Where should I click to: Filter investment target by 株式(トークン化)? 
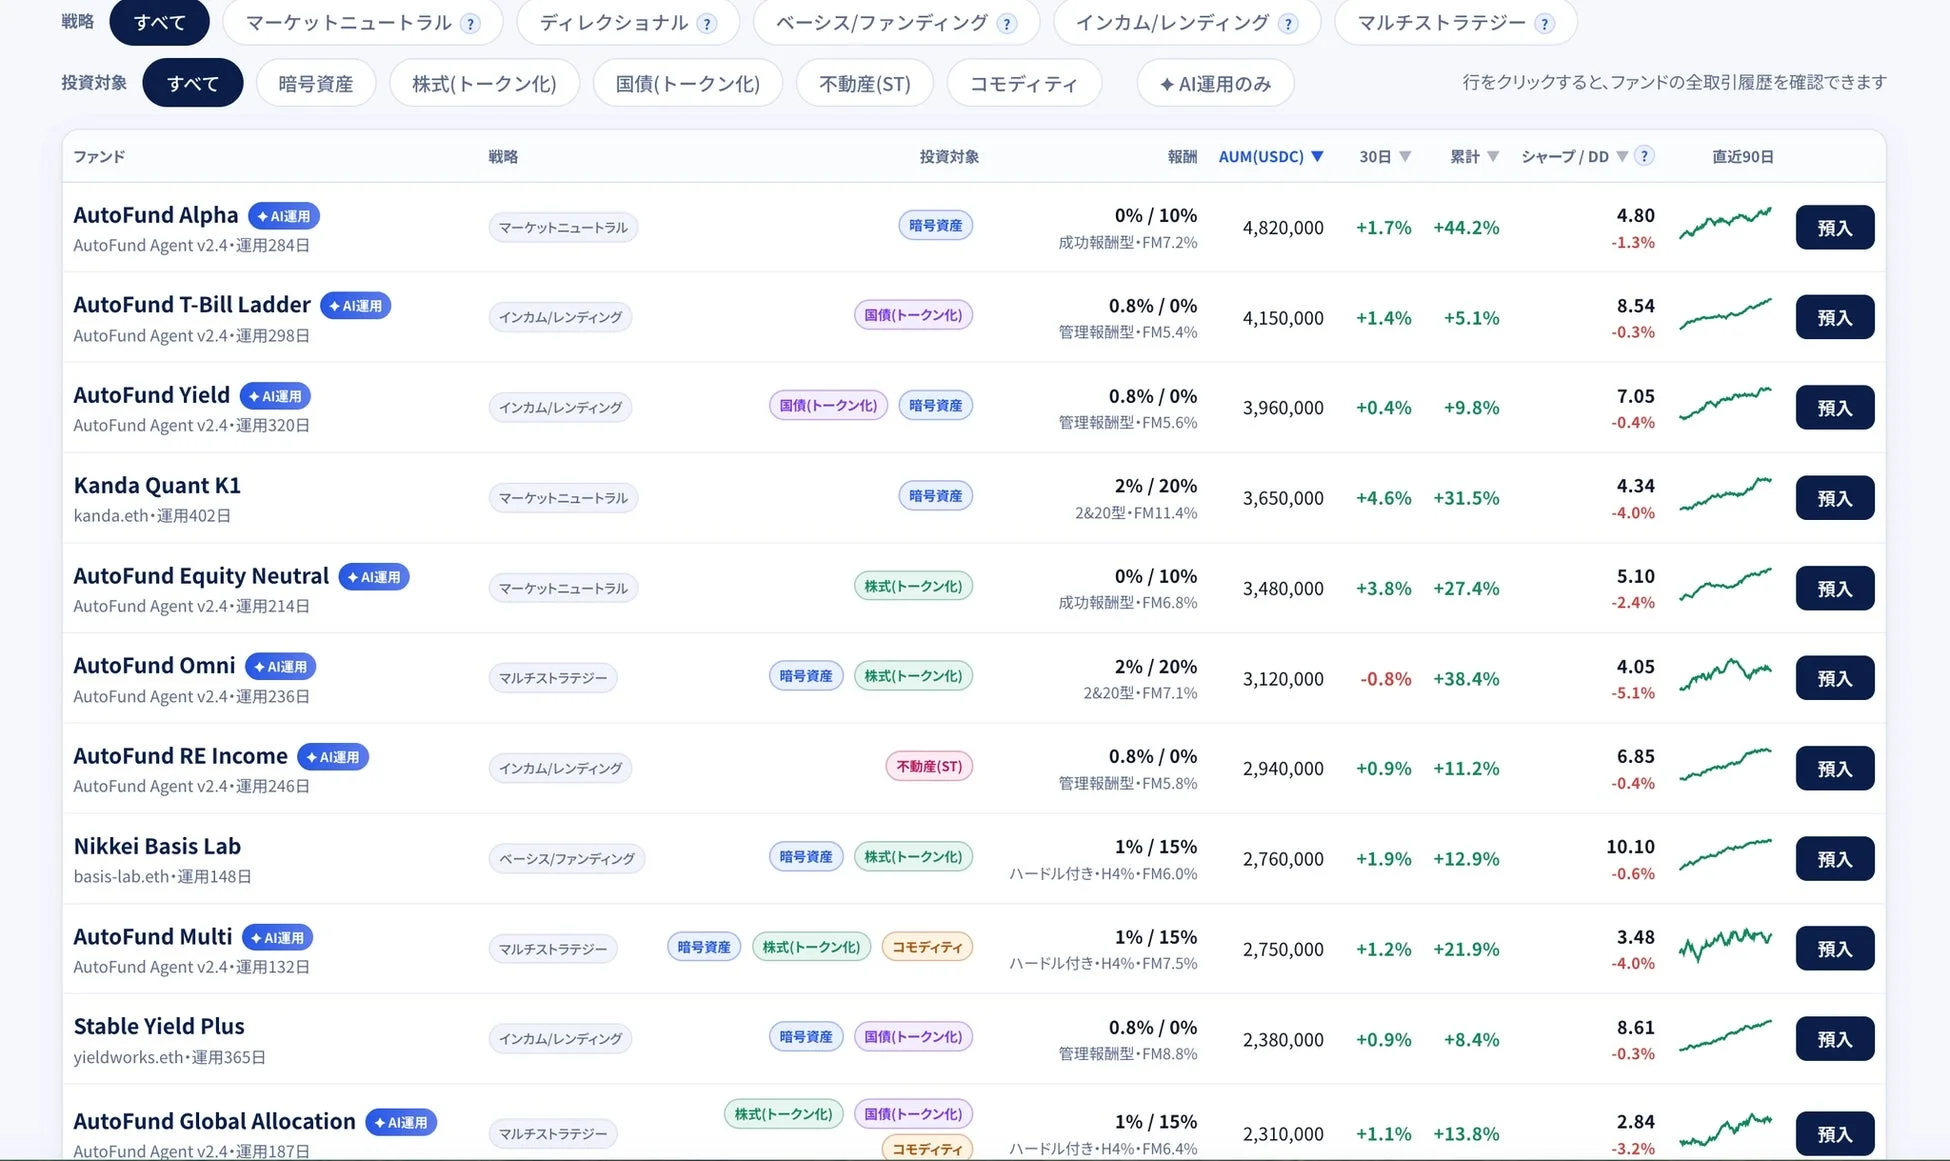(x=485, y=84)
